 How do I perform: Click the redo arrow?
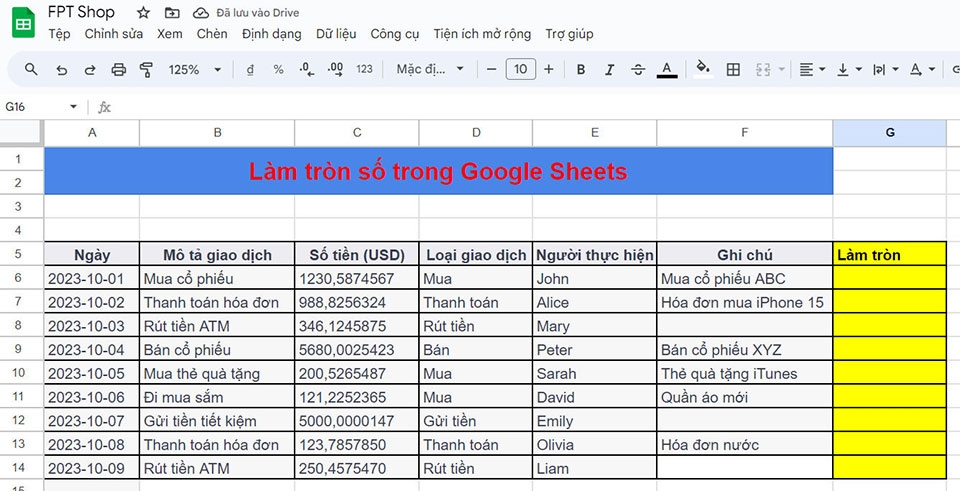90,70
